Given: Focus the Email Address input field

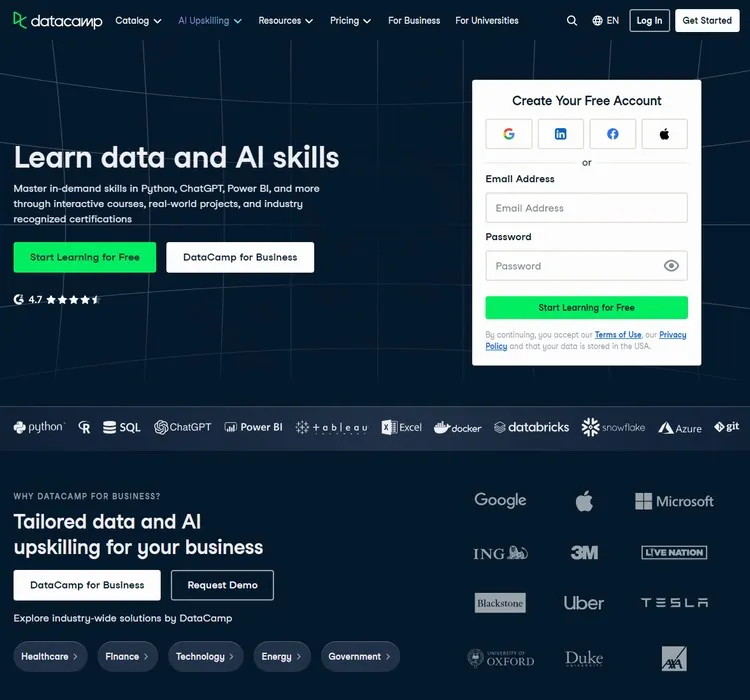Looking at the screenshot, I should click(x=586, y=208).
